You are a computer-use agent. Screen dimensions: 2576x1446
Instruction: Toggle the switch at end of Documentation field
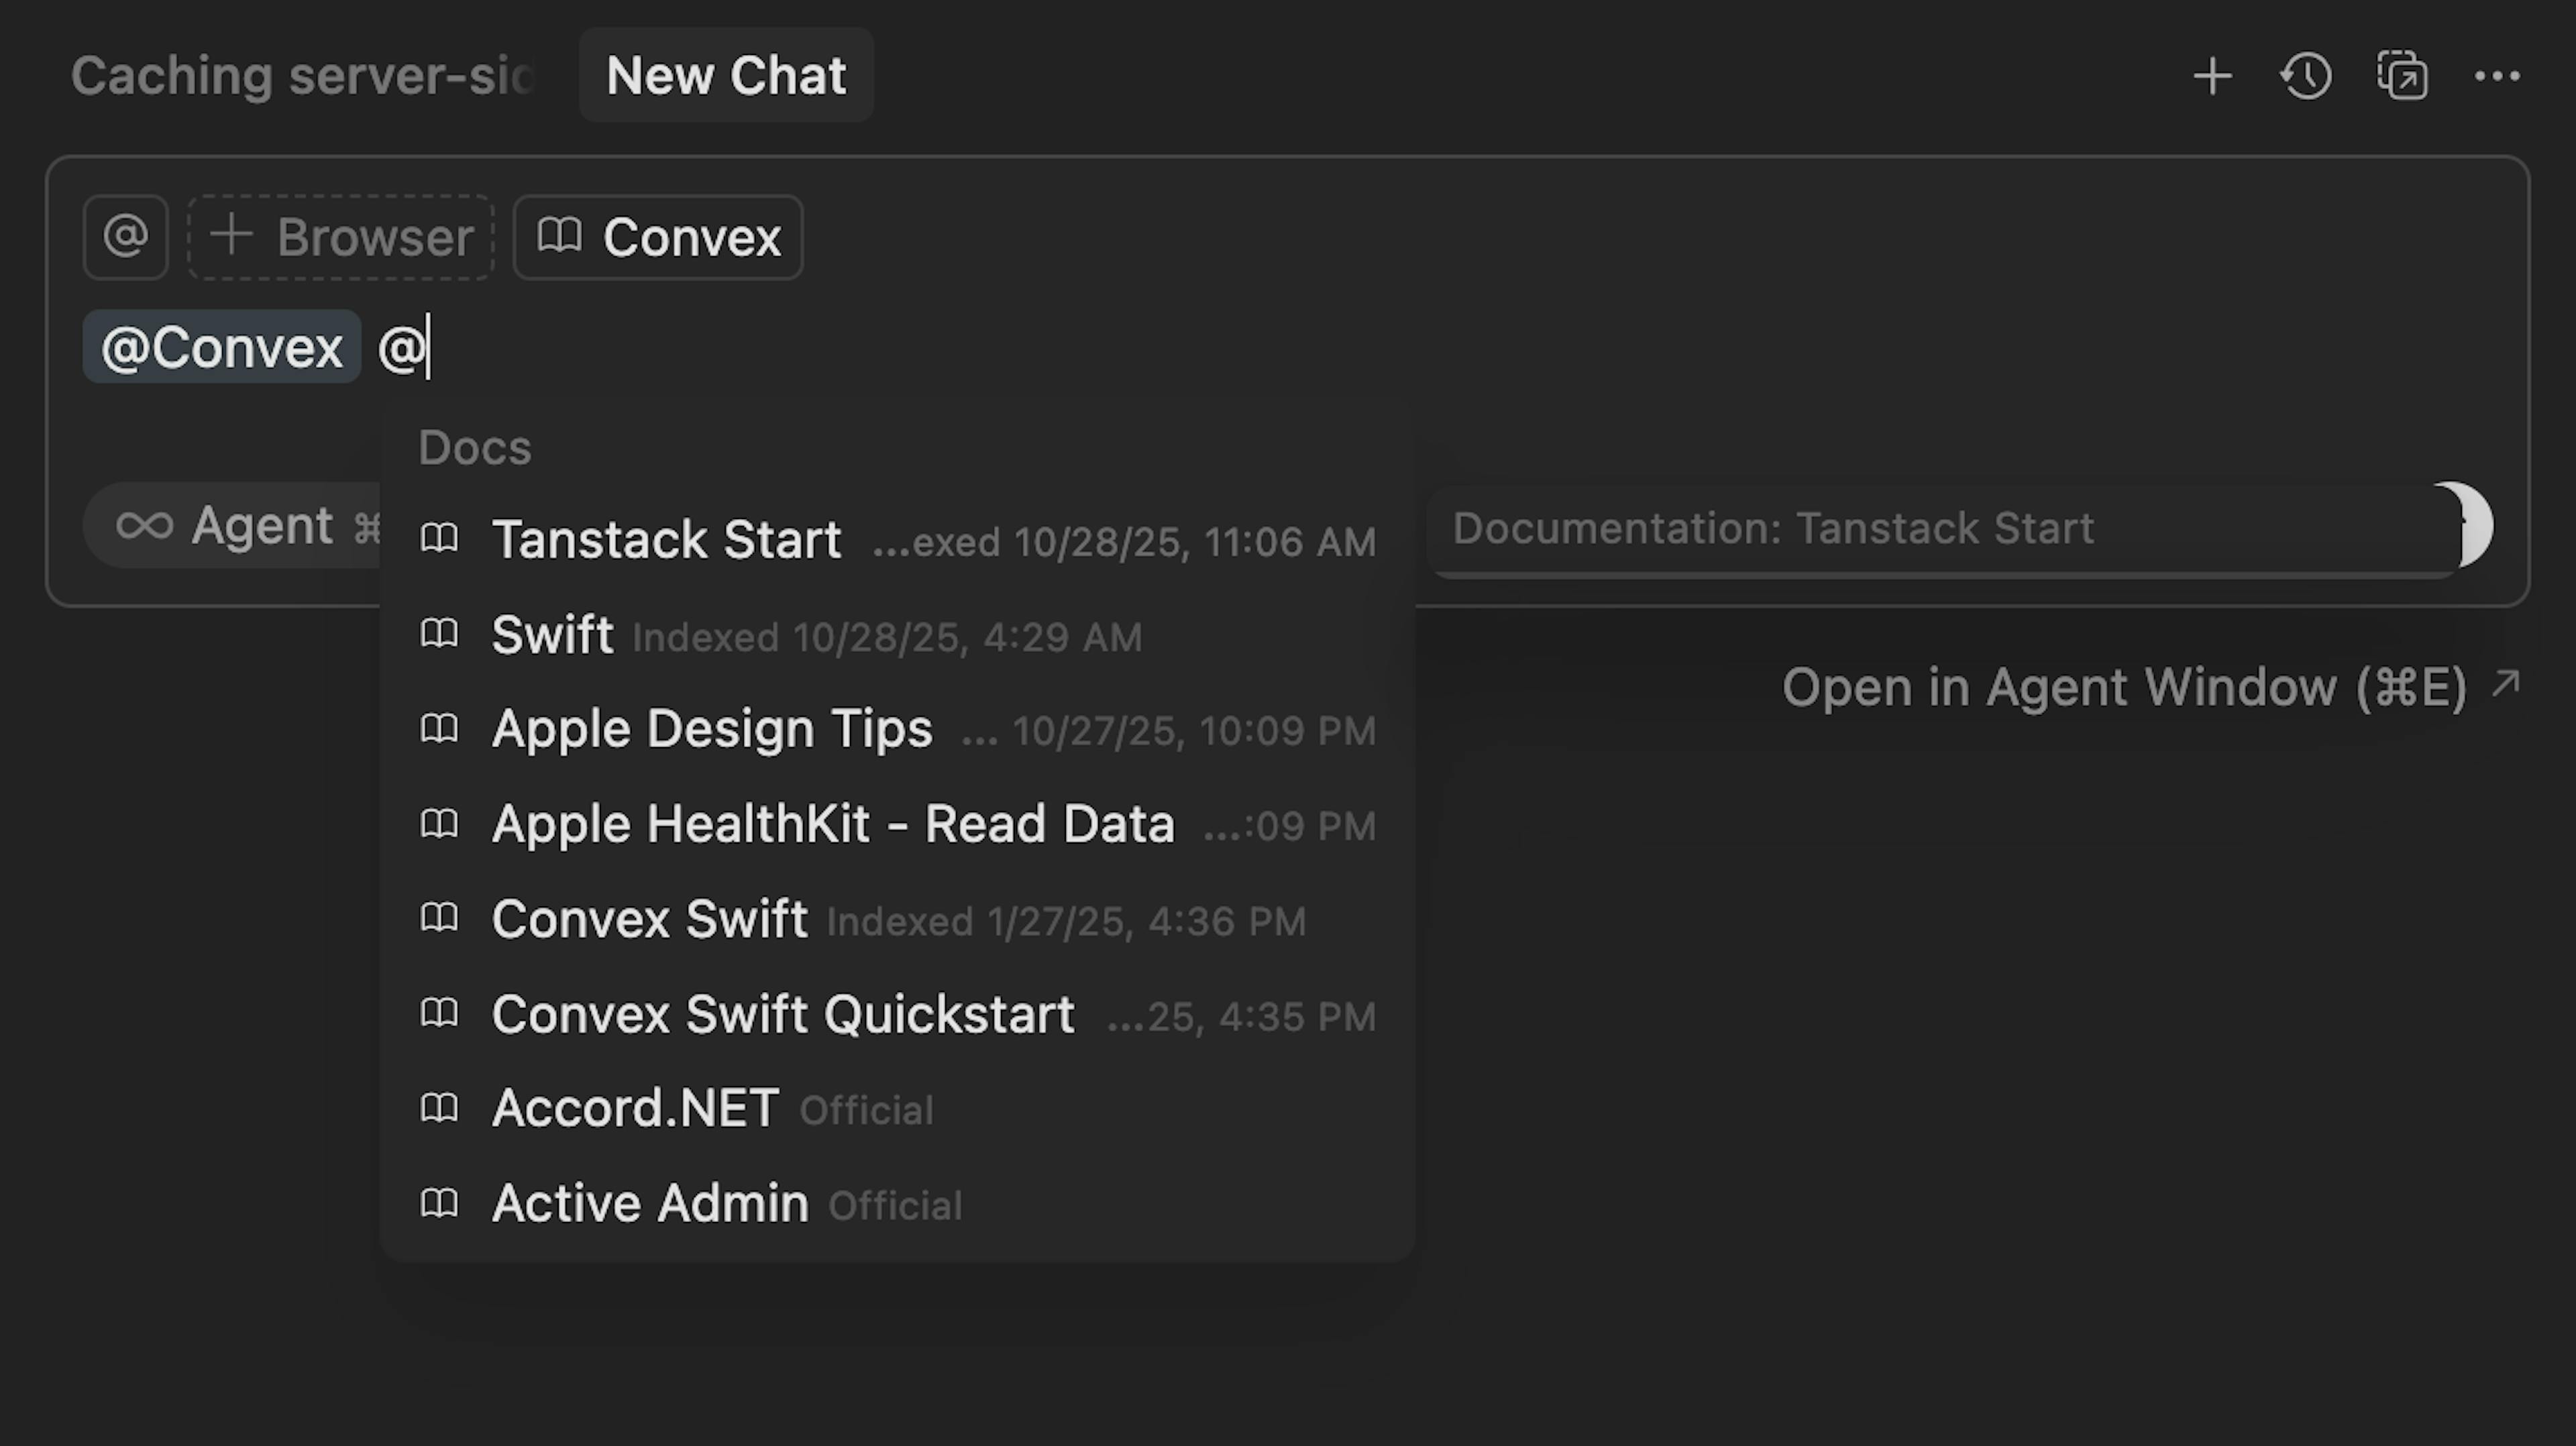(x=2465, y=524)
